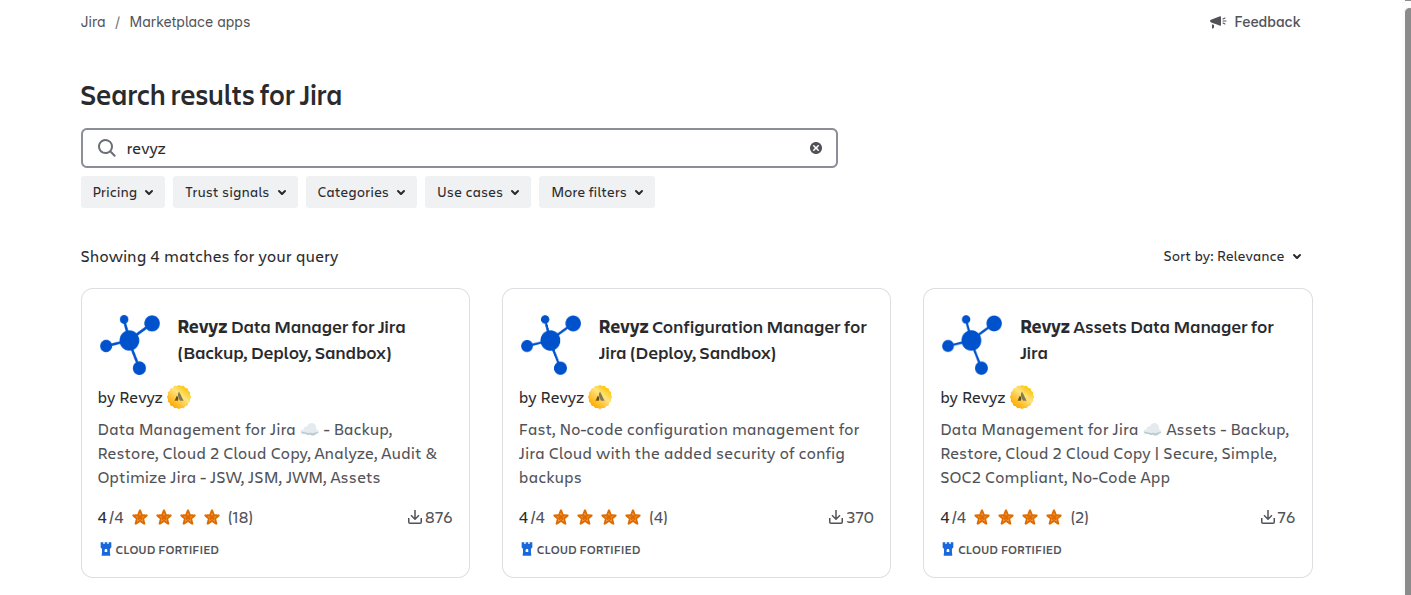Clear the search field with X icon
1411x595 pixels.
816,148
